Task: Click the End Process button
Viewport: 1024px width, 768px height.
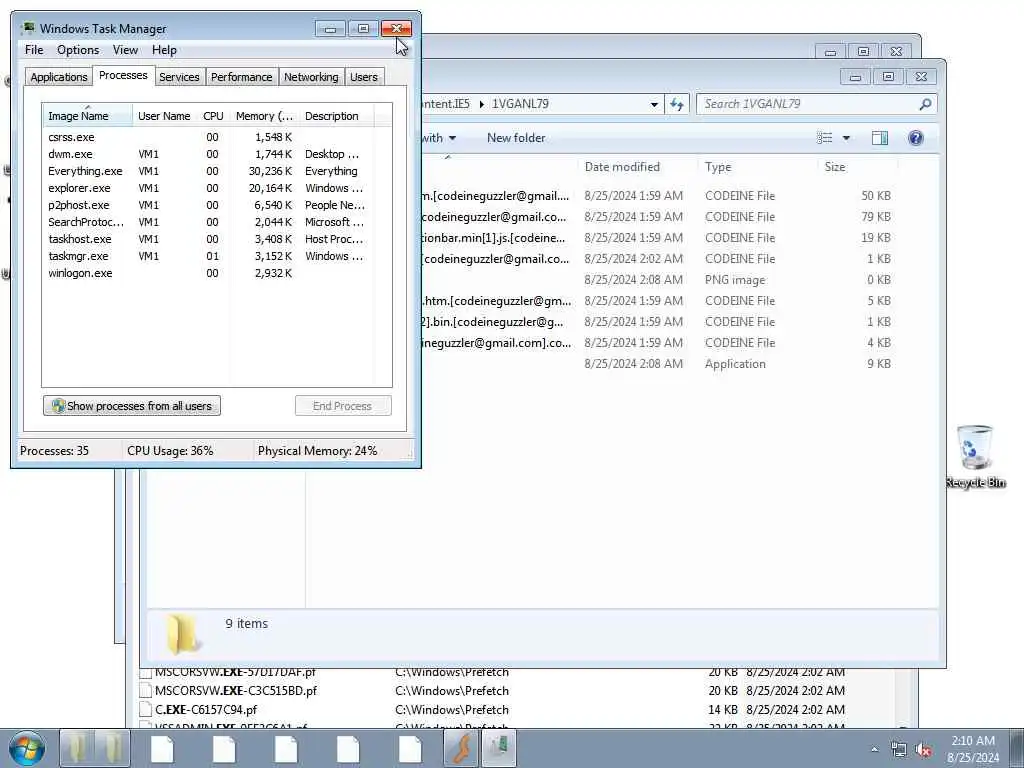Action: click(x=343, y=406)
